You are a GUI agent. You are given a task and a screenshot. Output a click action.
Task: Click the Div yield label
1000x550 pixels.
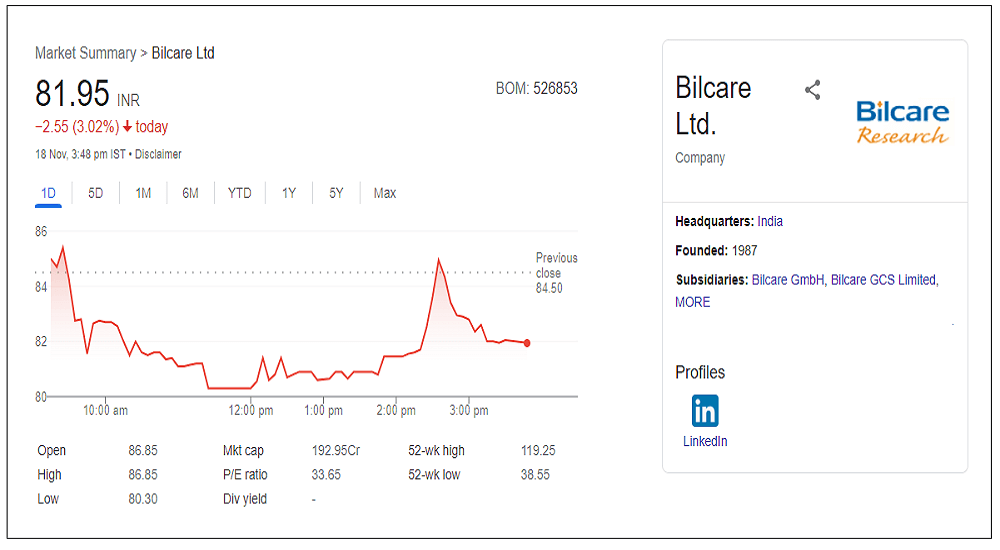pos(245,499)
